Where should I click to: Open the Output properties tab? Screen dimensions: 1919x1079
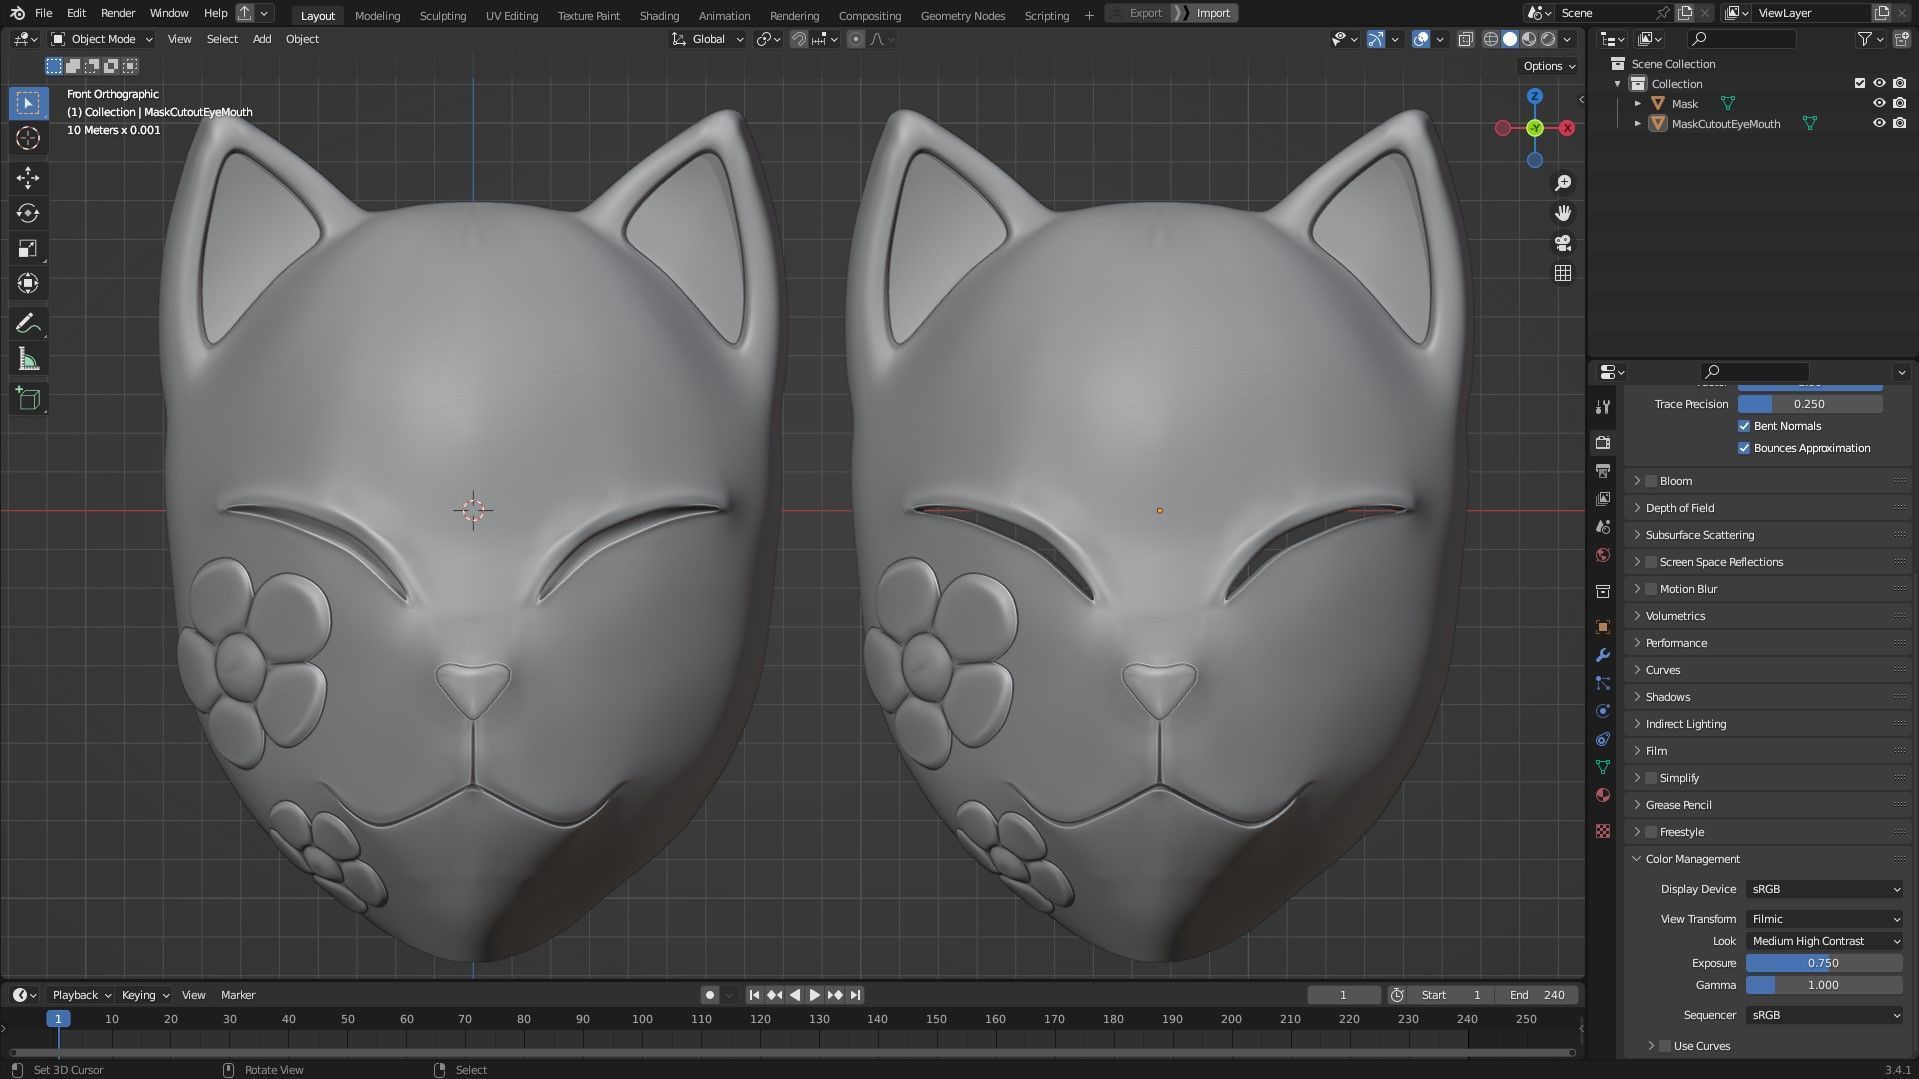pyautogui.click(x=1603, y=471)
